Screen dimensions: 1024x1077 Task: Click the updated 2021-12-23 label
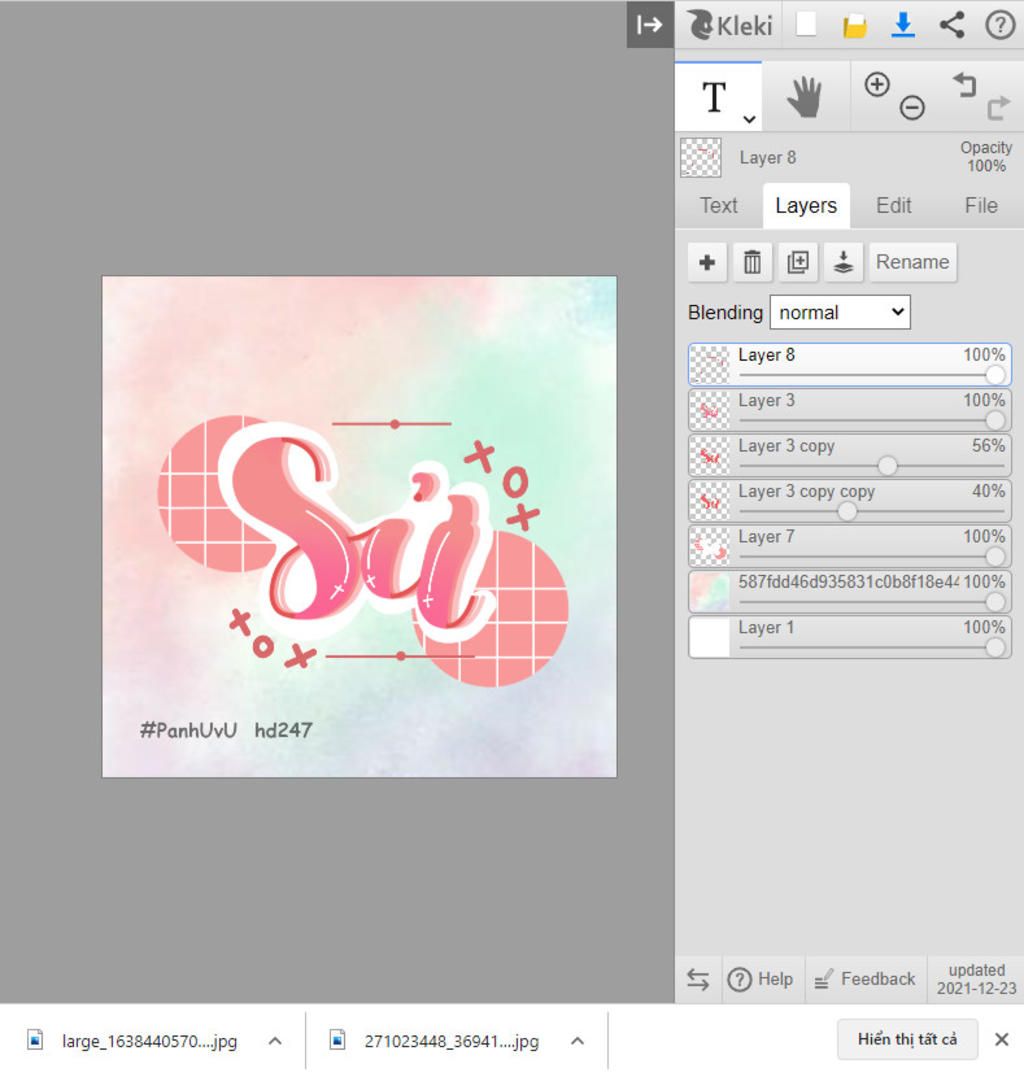[x=976, y=979]
